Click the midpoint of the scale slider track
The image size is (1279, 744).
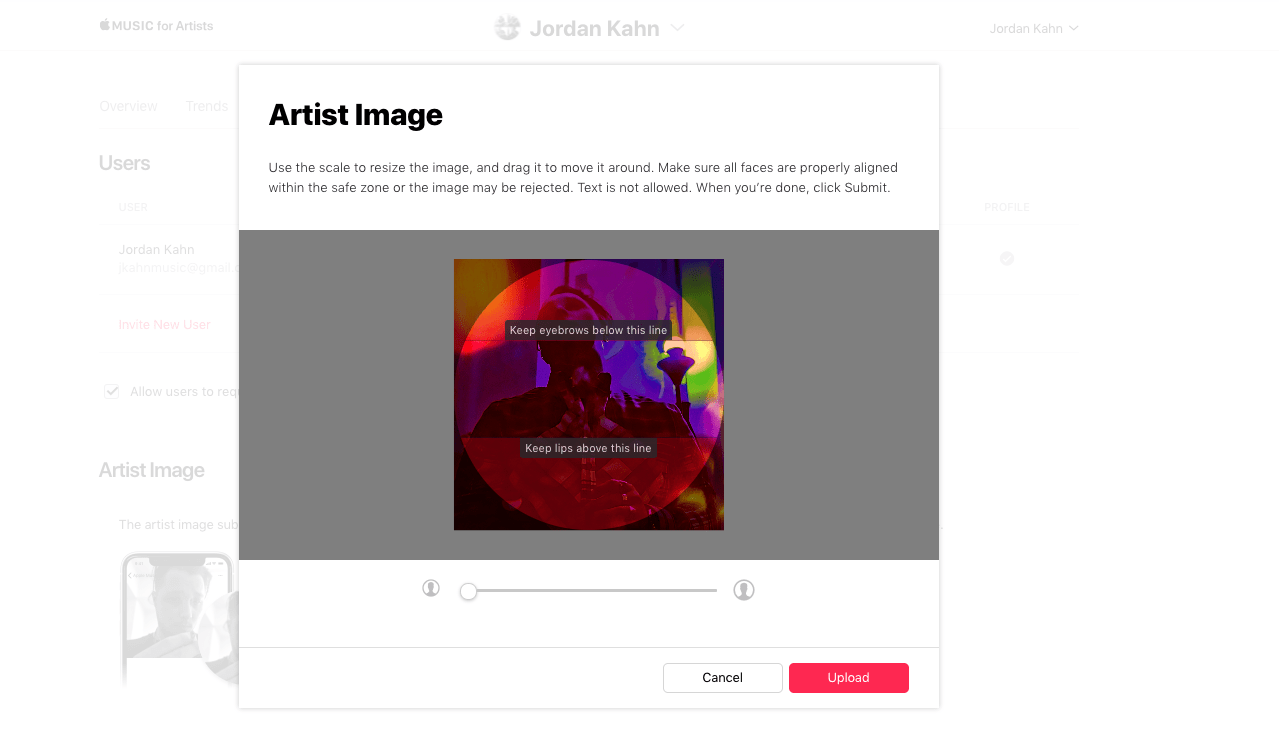(x=588, y=590)
